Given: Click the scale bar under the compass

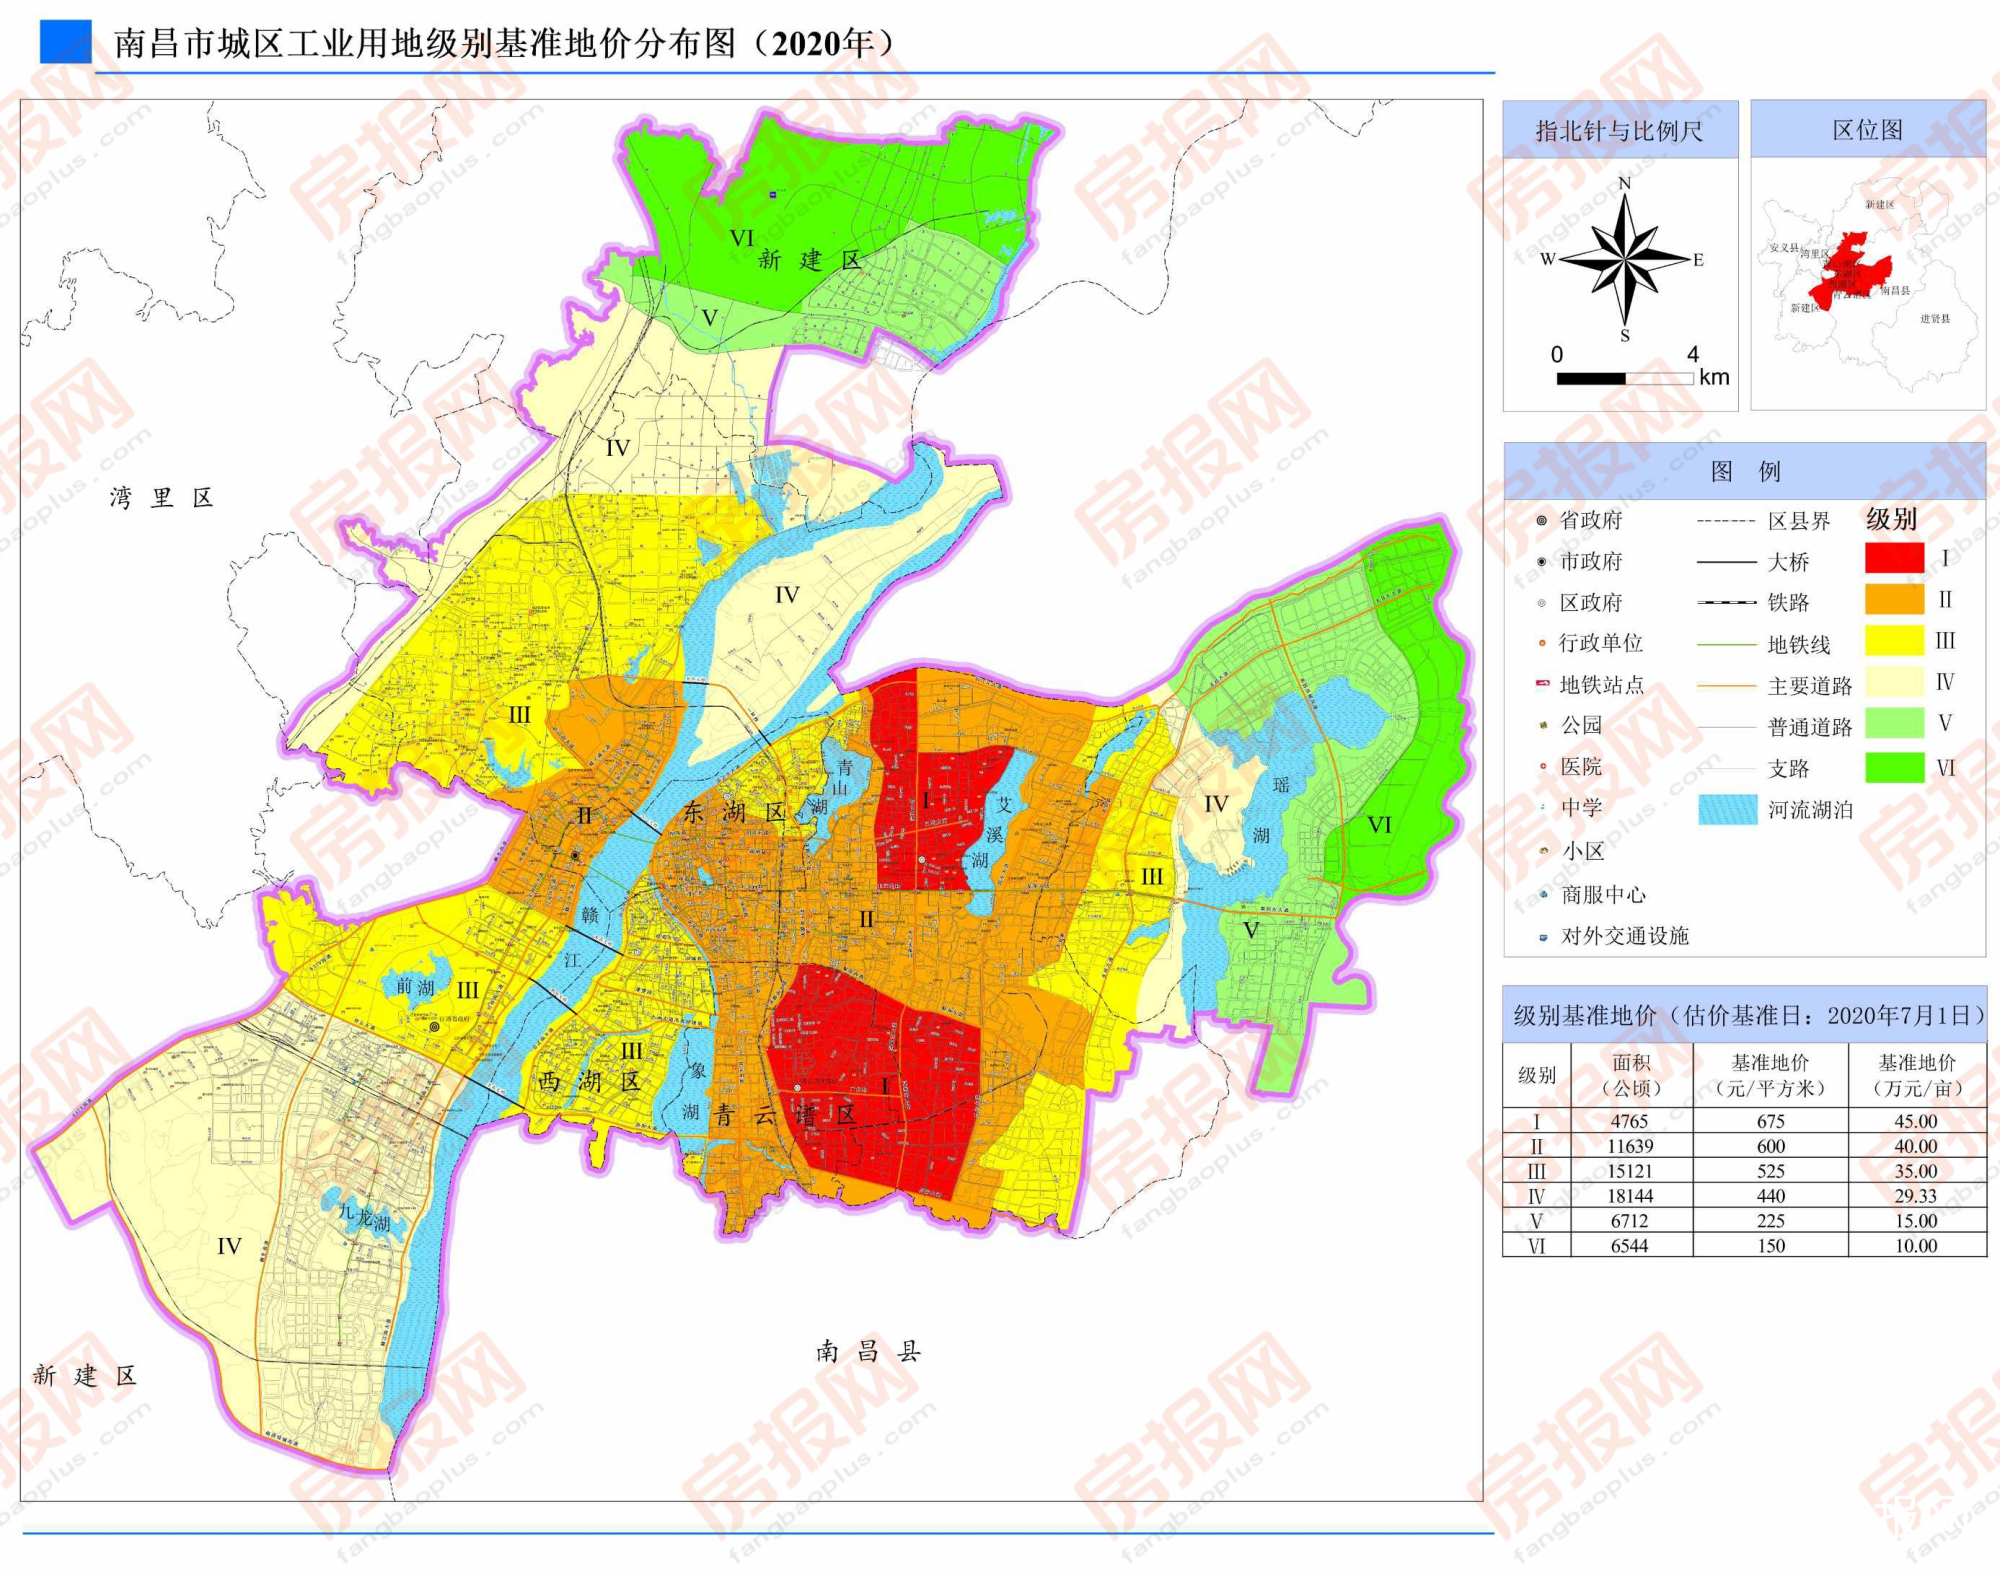Looking at the screenshot, I should pos(1625,378).
